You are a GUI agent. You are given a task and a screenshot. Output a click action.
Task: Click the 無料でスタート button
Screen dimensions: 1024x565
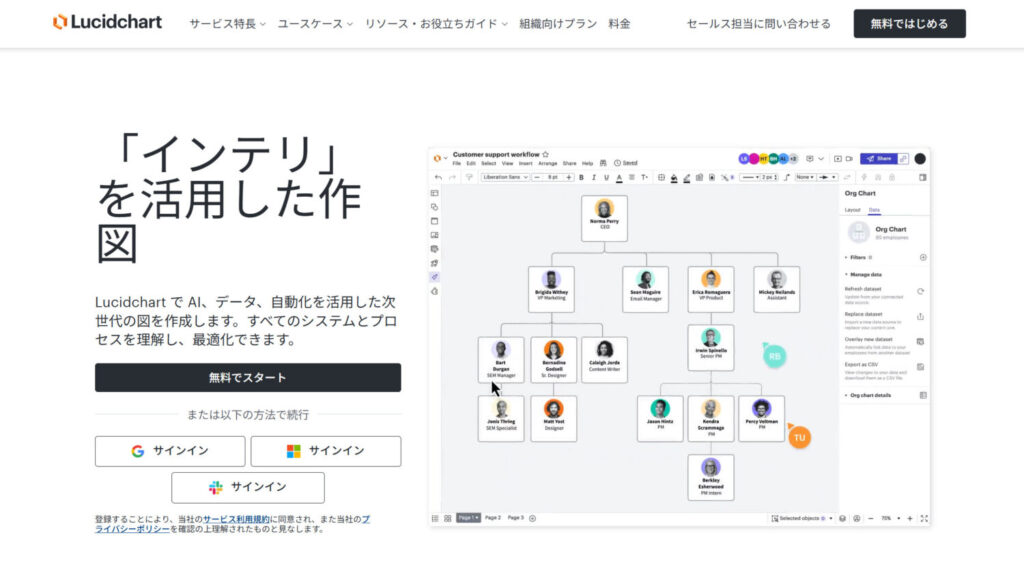(x=248, y=378)
